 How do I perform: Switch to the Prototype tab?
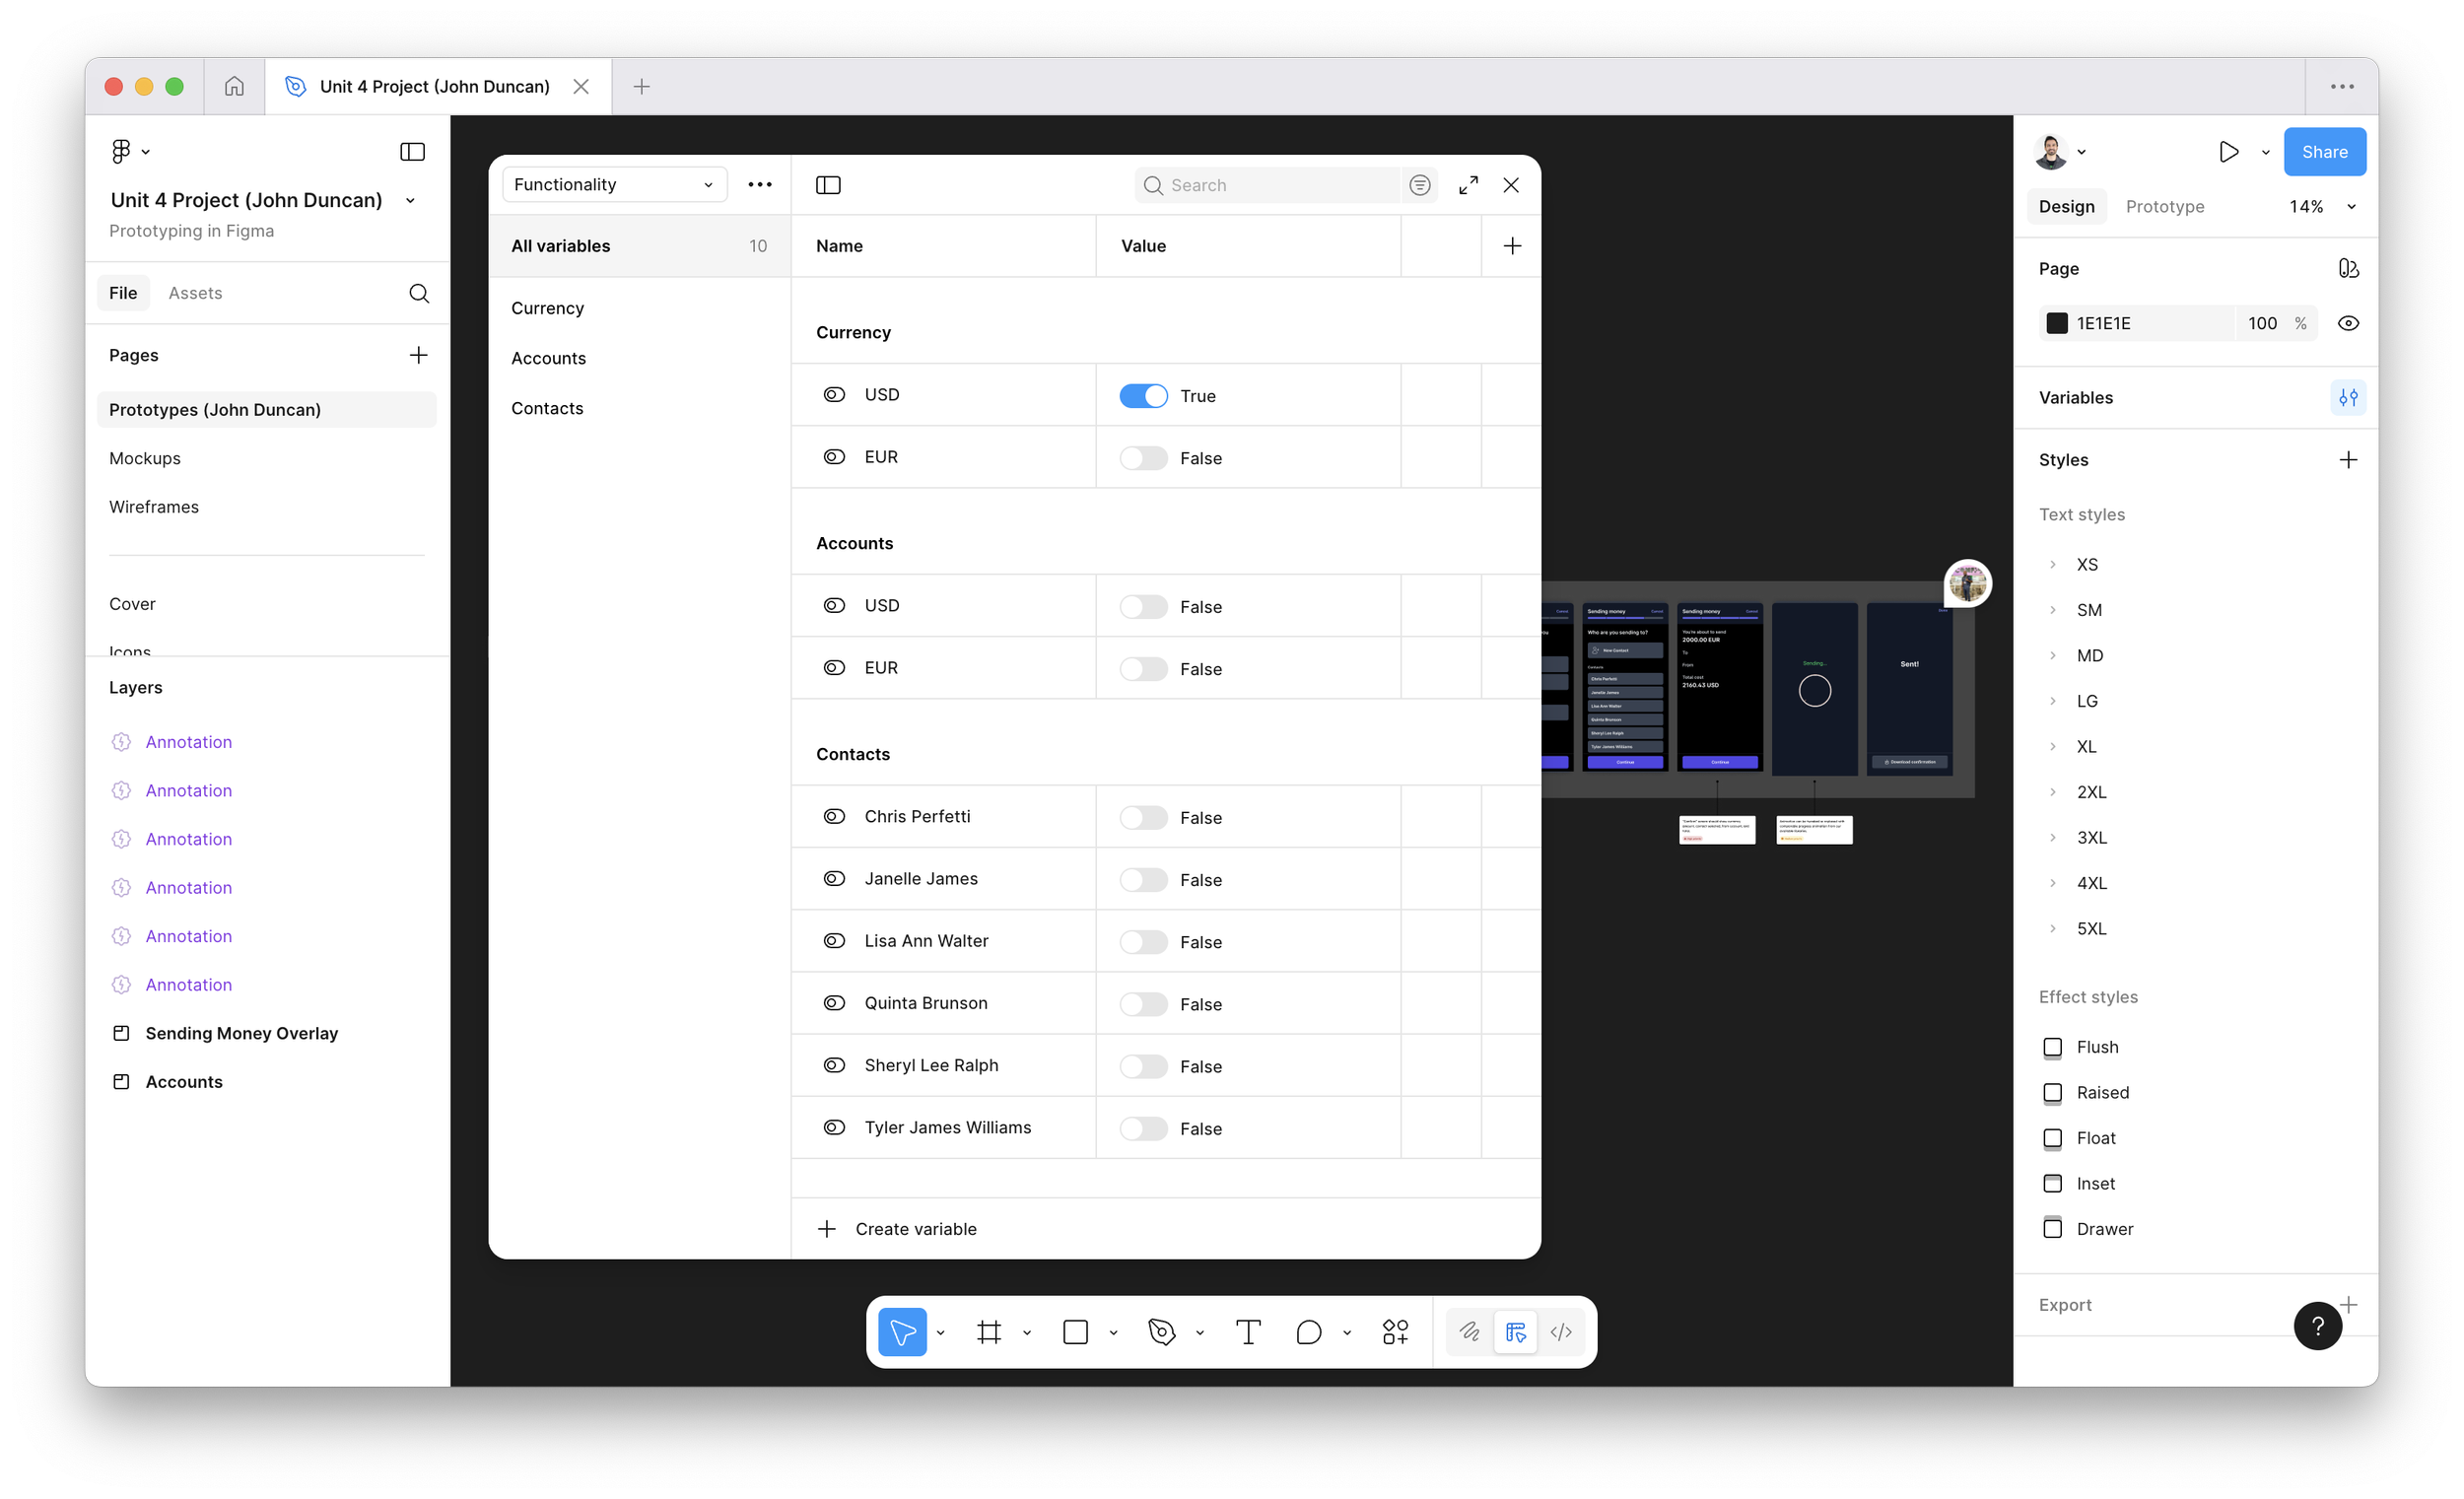[x=2164, y=207]
